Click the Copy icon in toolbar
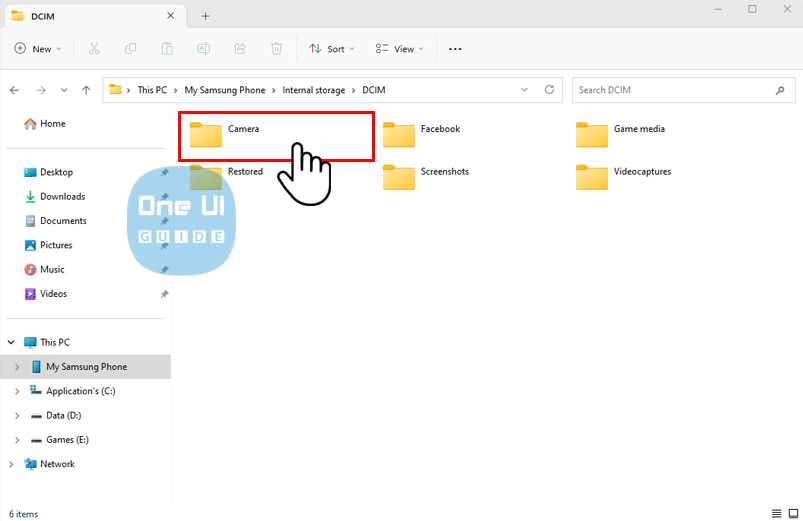803x521 pixels. pos(131,48)
